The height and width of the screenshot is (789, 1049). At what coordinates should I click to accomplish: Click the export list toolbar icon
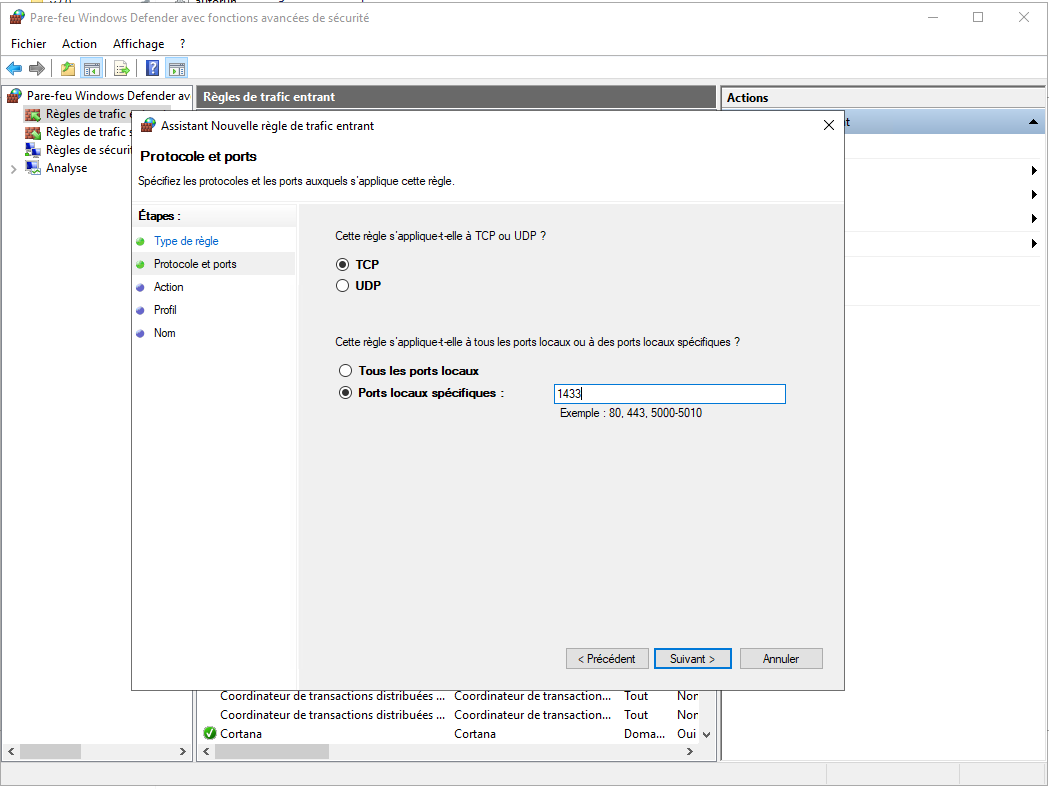[121, 69]
